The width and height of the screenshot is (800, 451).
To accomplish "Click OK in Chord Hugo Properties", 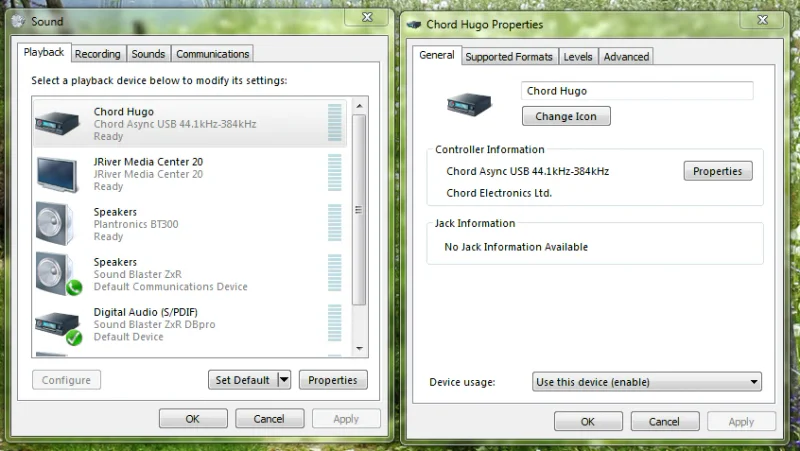I will click(x=588, y=421).
